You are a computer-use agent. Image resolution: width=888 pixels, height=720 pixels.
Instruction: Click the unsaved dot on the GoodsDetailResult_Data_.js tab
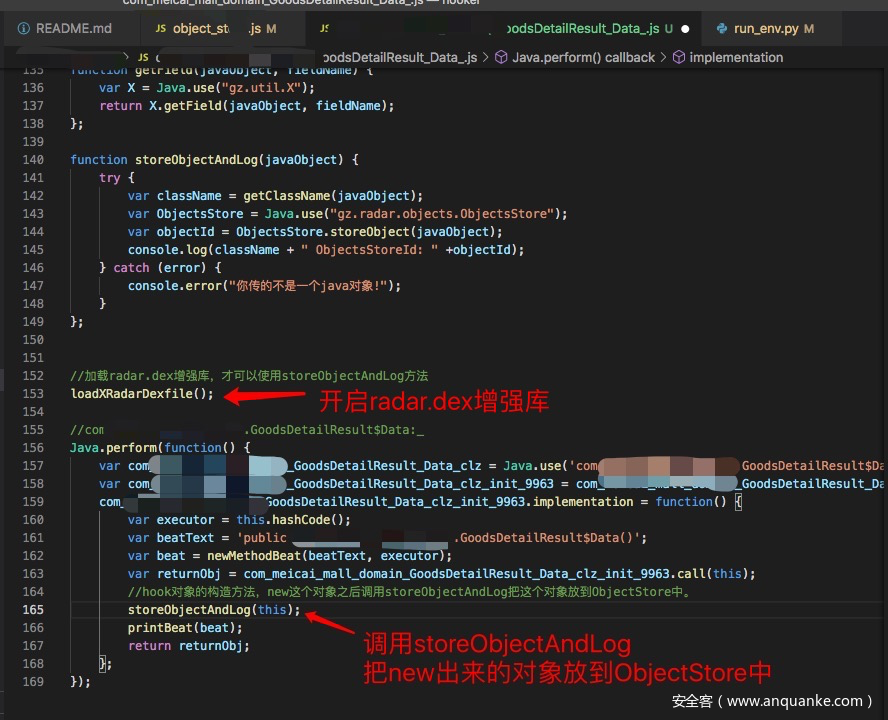[686, 28]
